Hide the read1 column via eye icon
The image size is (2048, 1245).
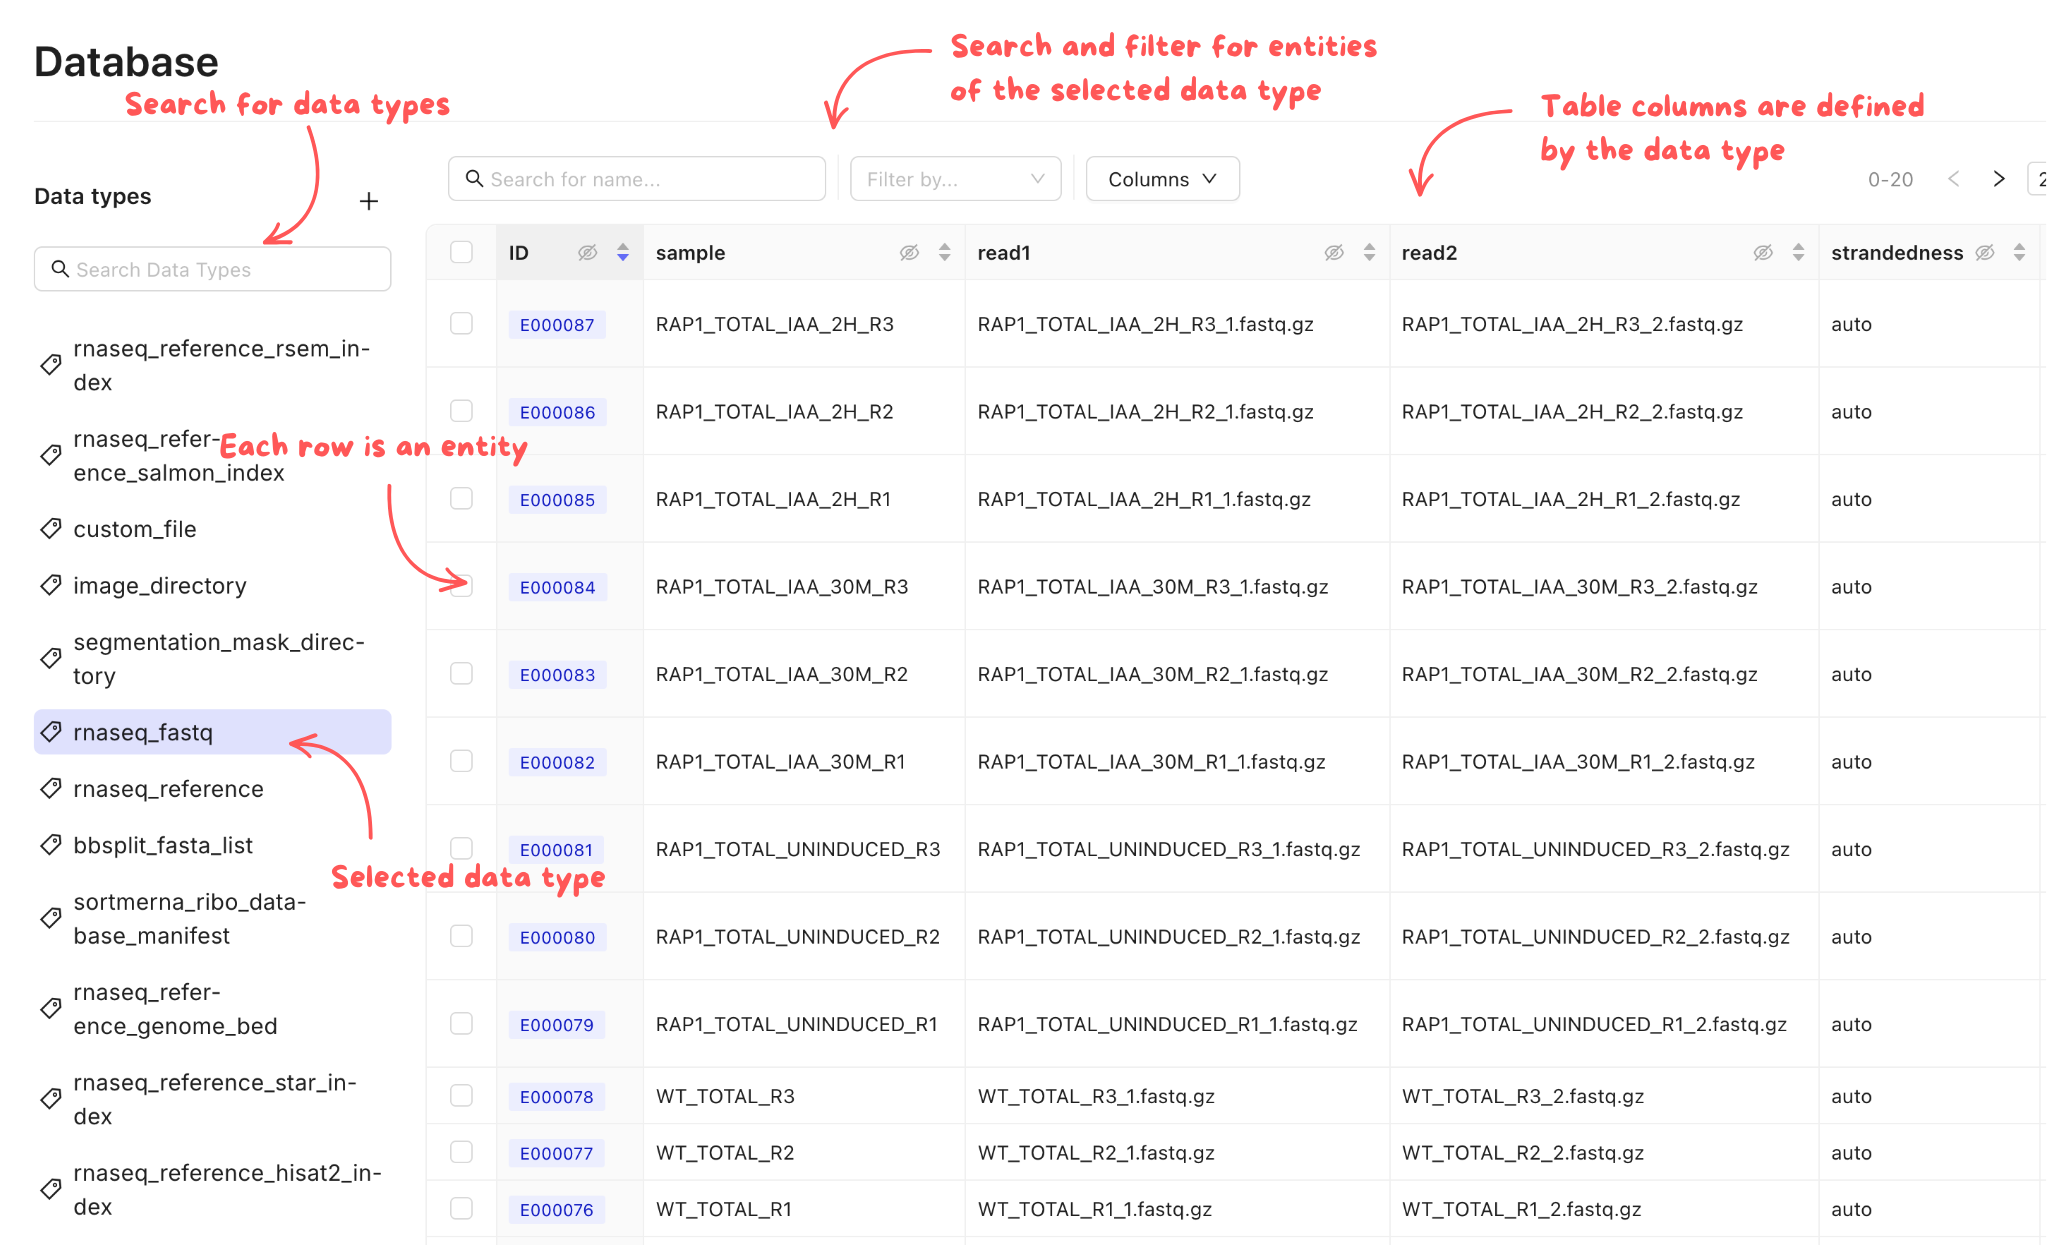tap(1334, 253)
